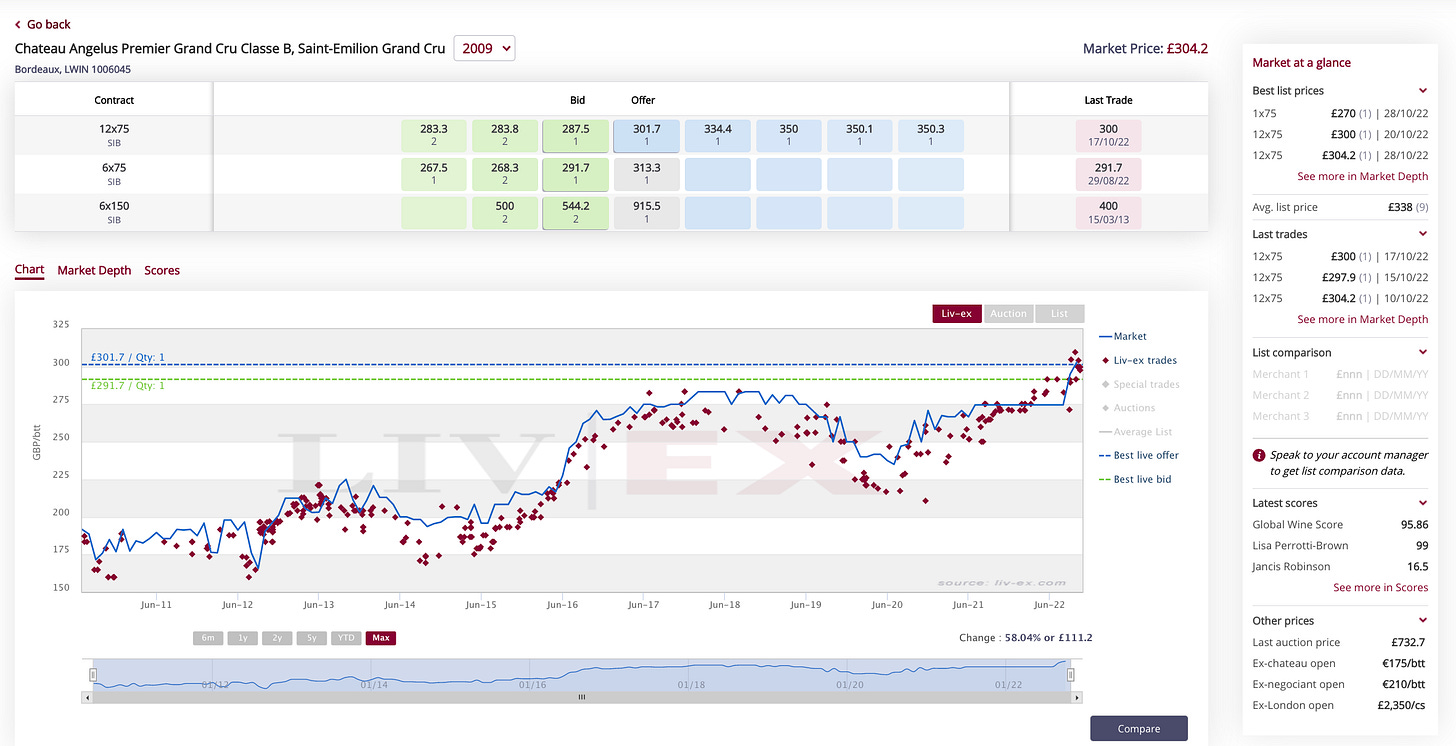Toggle Best live offer line in legend
Screen dimensions: 1456x746
coord(1139,456)
